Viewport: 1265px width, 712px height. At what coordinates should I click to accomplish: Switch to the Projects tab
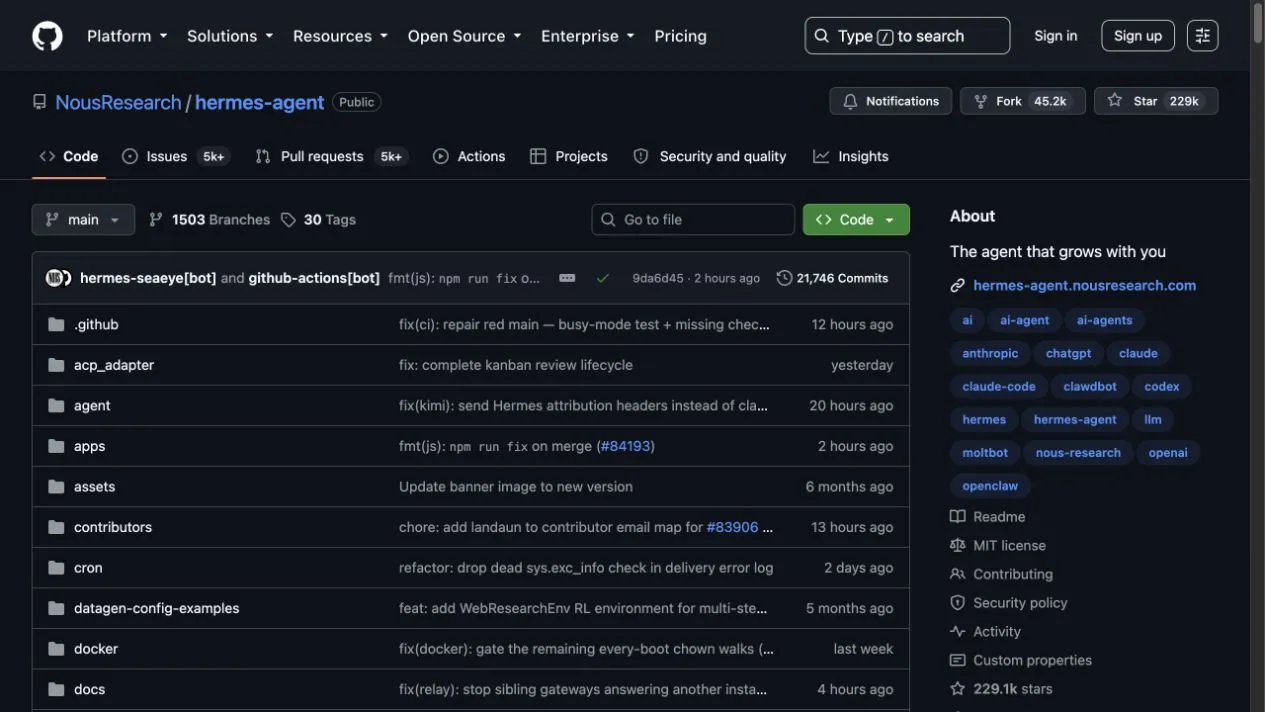569,157
